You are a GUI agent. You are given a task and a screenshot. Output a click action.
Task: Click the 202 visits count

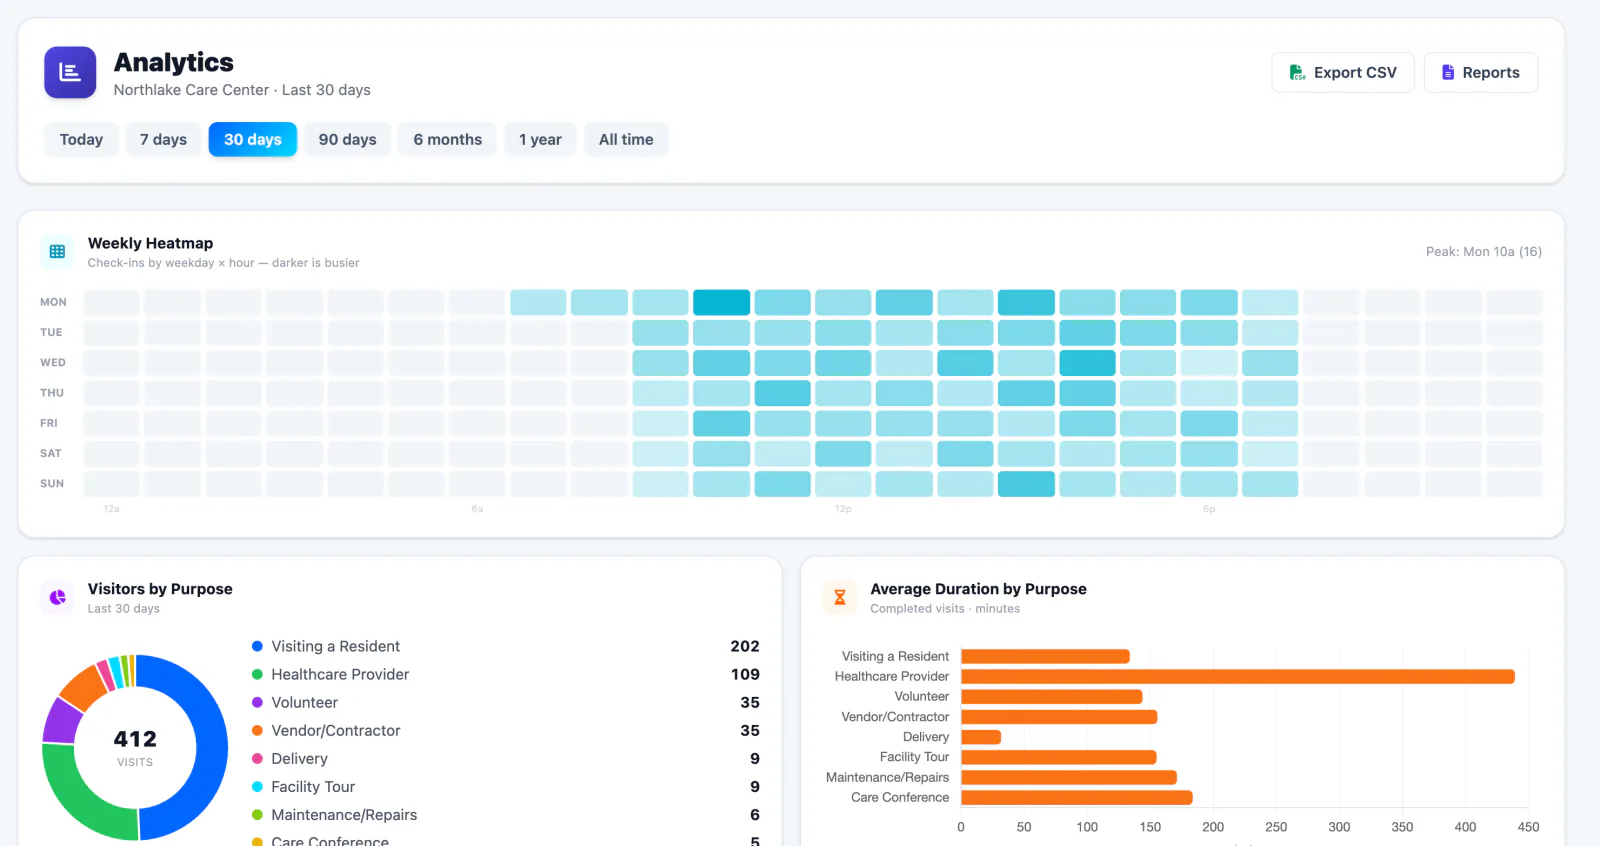pyautogui.click(x=745, y=646)
